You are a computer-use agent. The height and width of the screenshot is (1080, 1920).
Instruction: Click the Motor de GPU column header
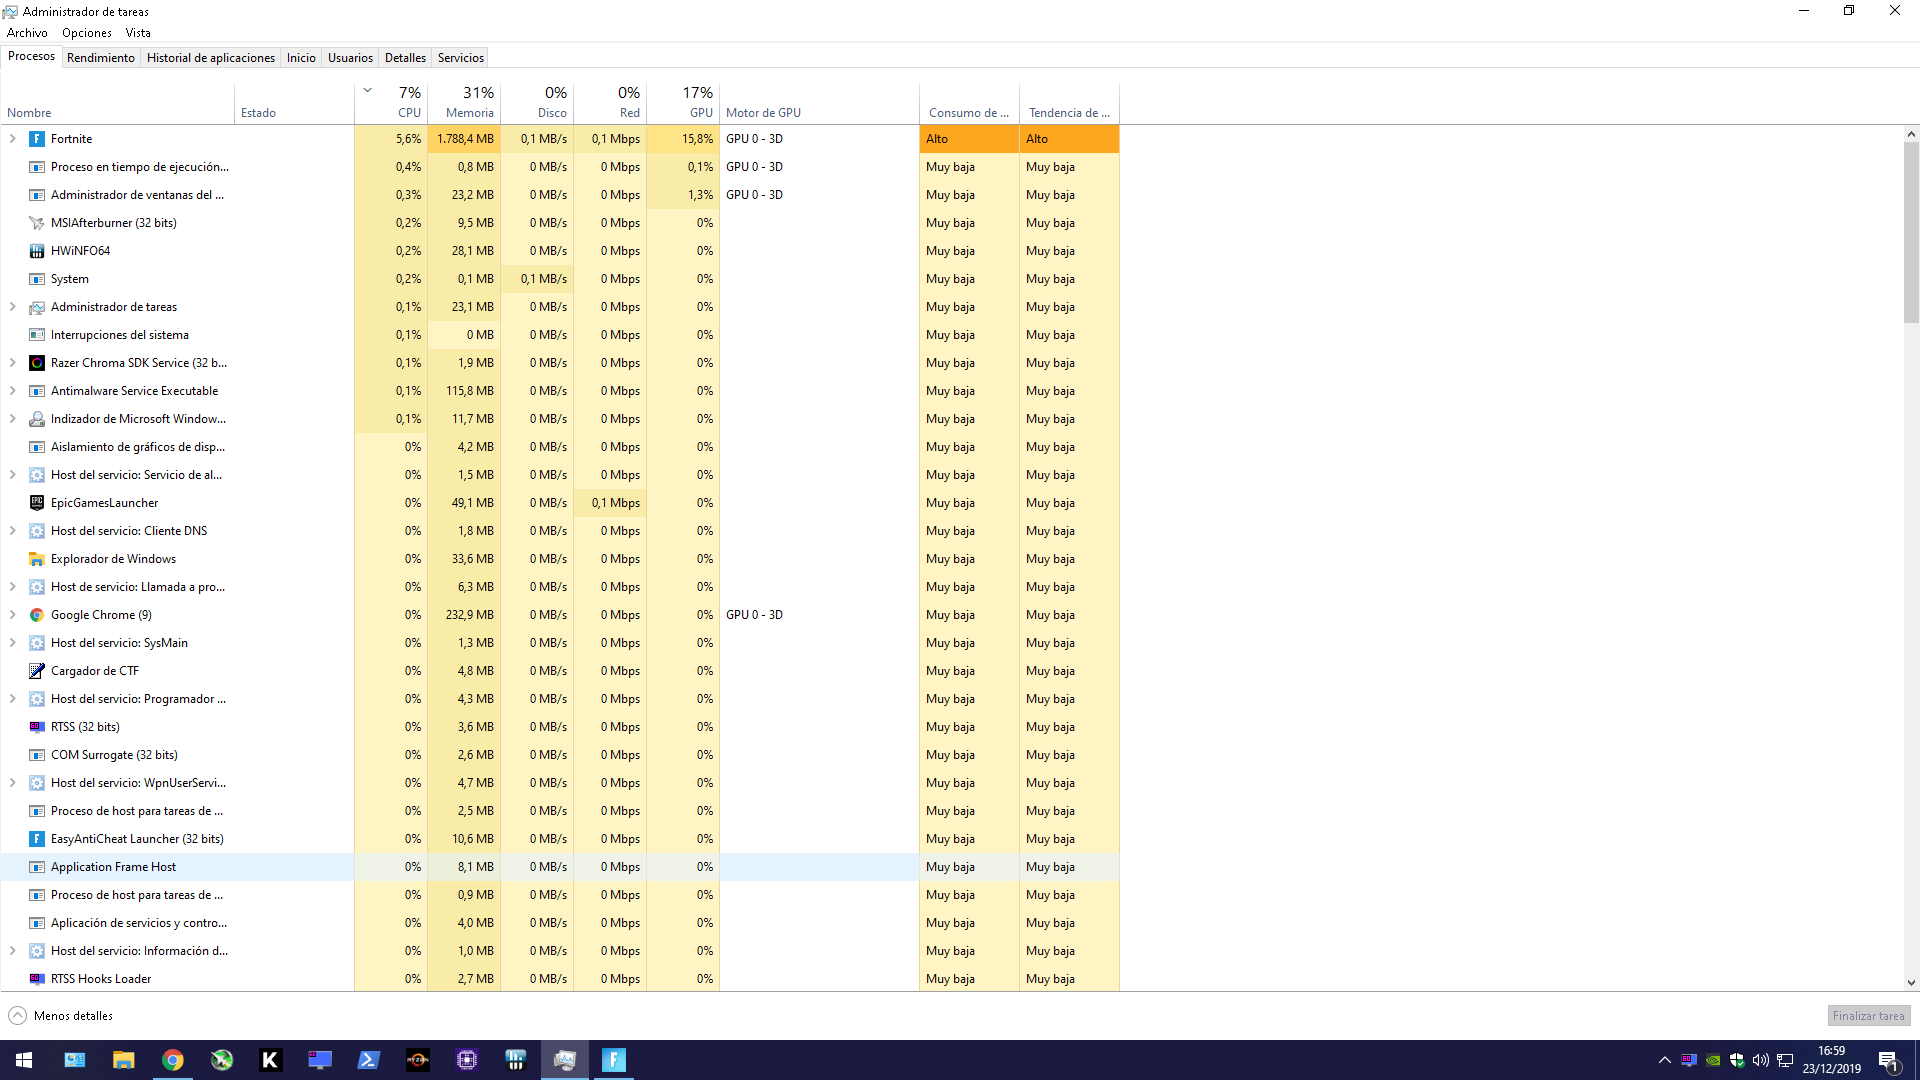point(819,102)
